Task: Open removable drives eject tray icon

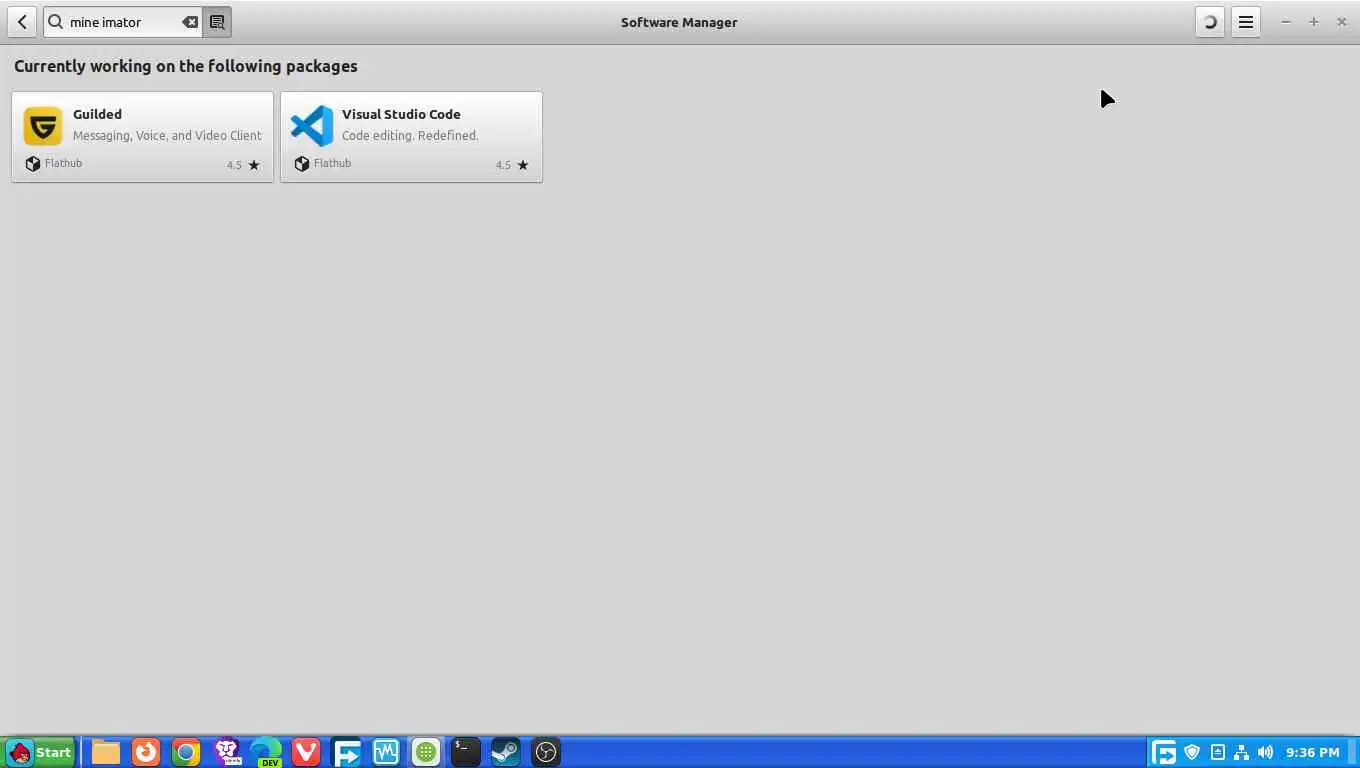Action: pos(1217,752)
